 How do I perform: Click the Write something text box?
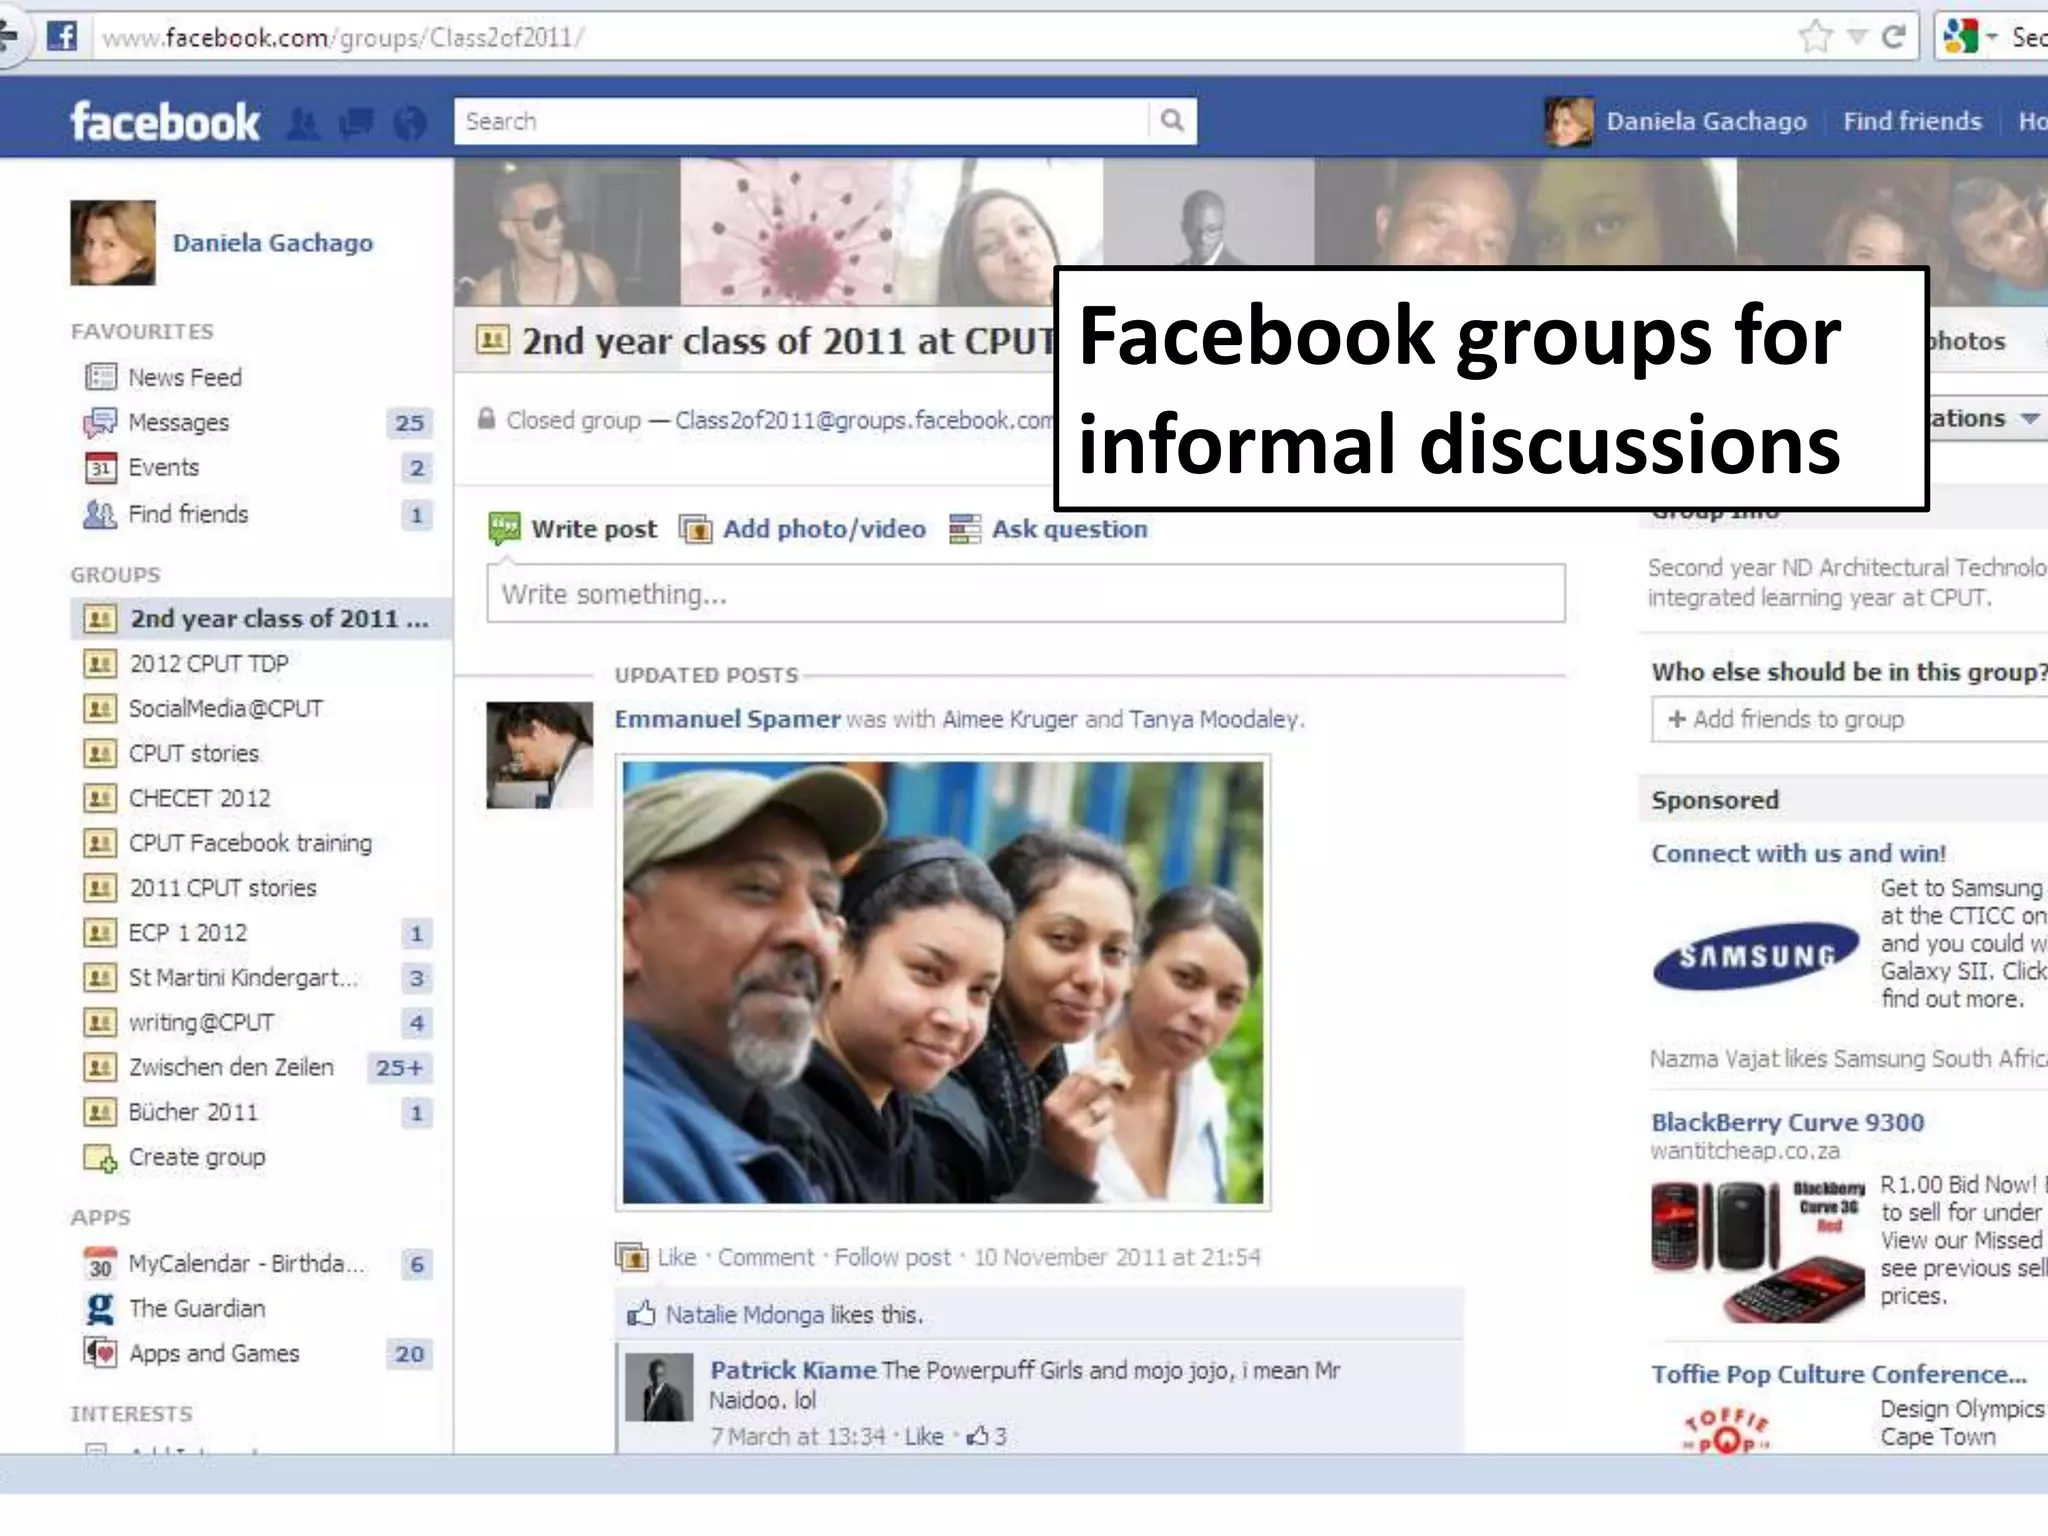[x=1026, y=594]
